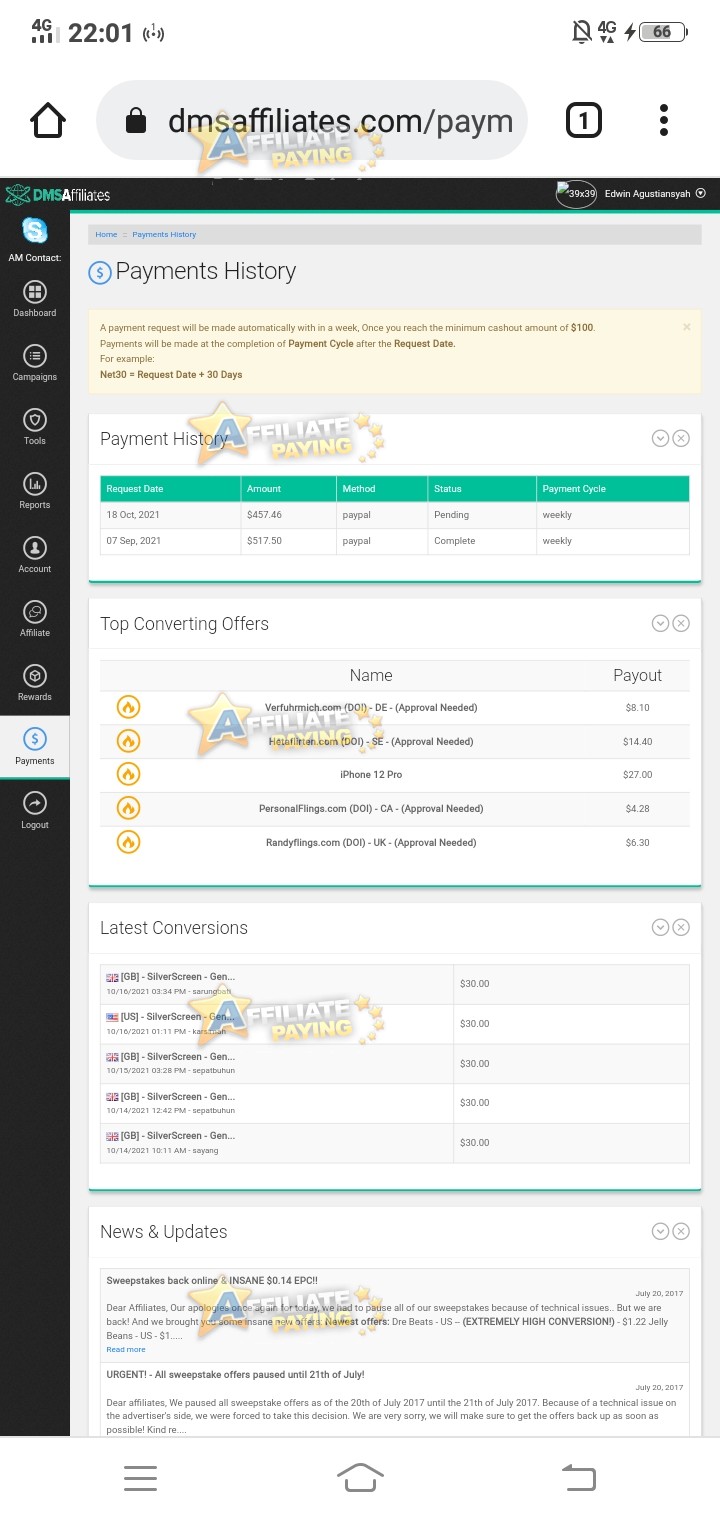Screen dimensions: 720x1520
Task: Collapse the Latest Conversions panel
Action: click(x=660, y=927)
